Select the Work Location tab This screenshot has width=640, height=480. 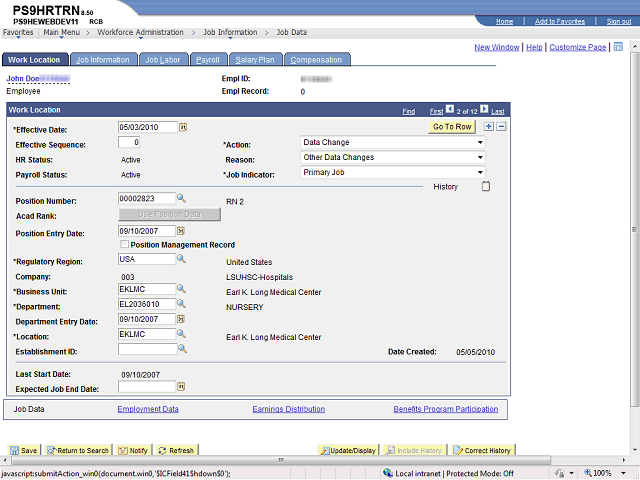coord(34,60)
